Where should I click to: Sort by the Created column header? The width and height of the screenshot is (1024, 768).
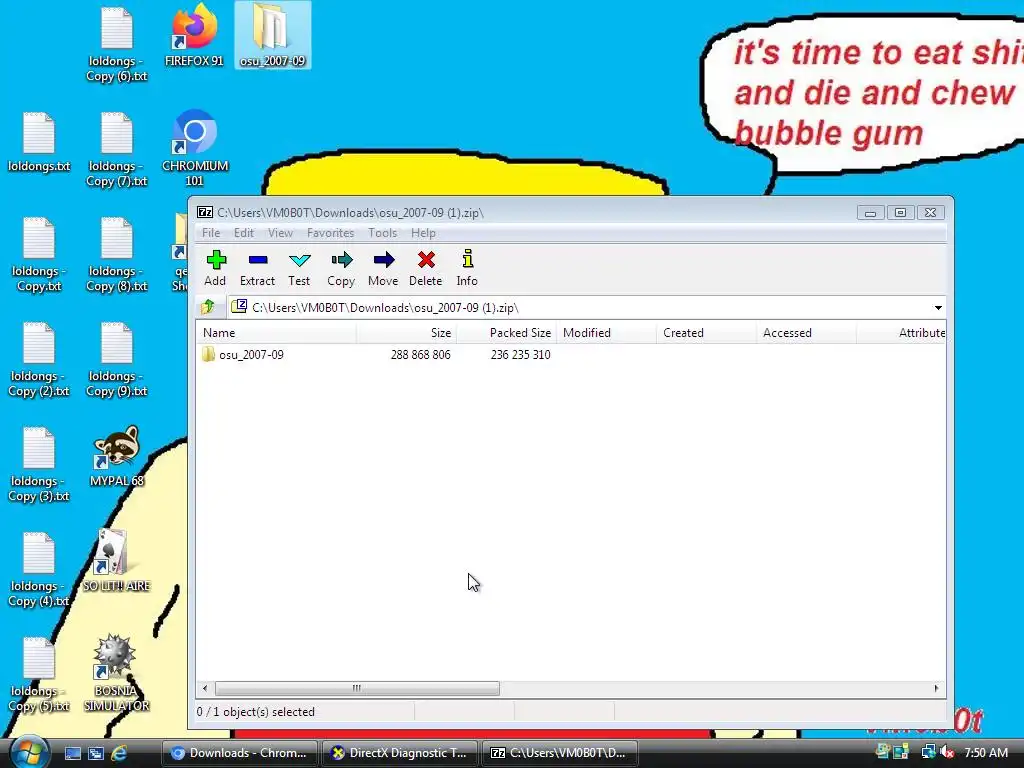[706, 333]
